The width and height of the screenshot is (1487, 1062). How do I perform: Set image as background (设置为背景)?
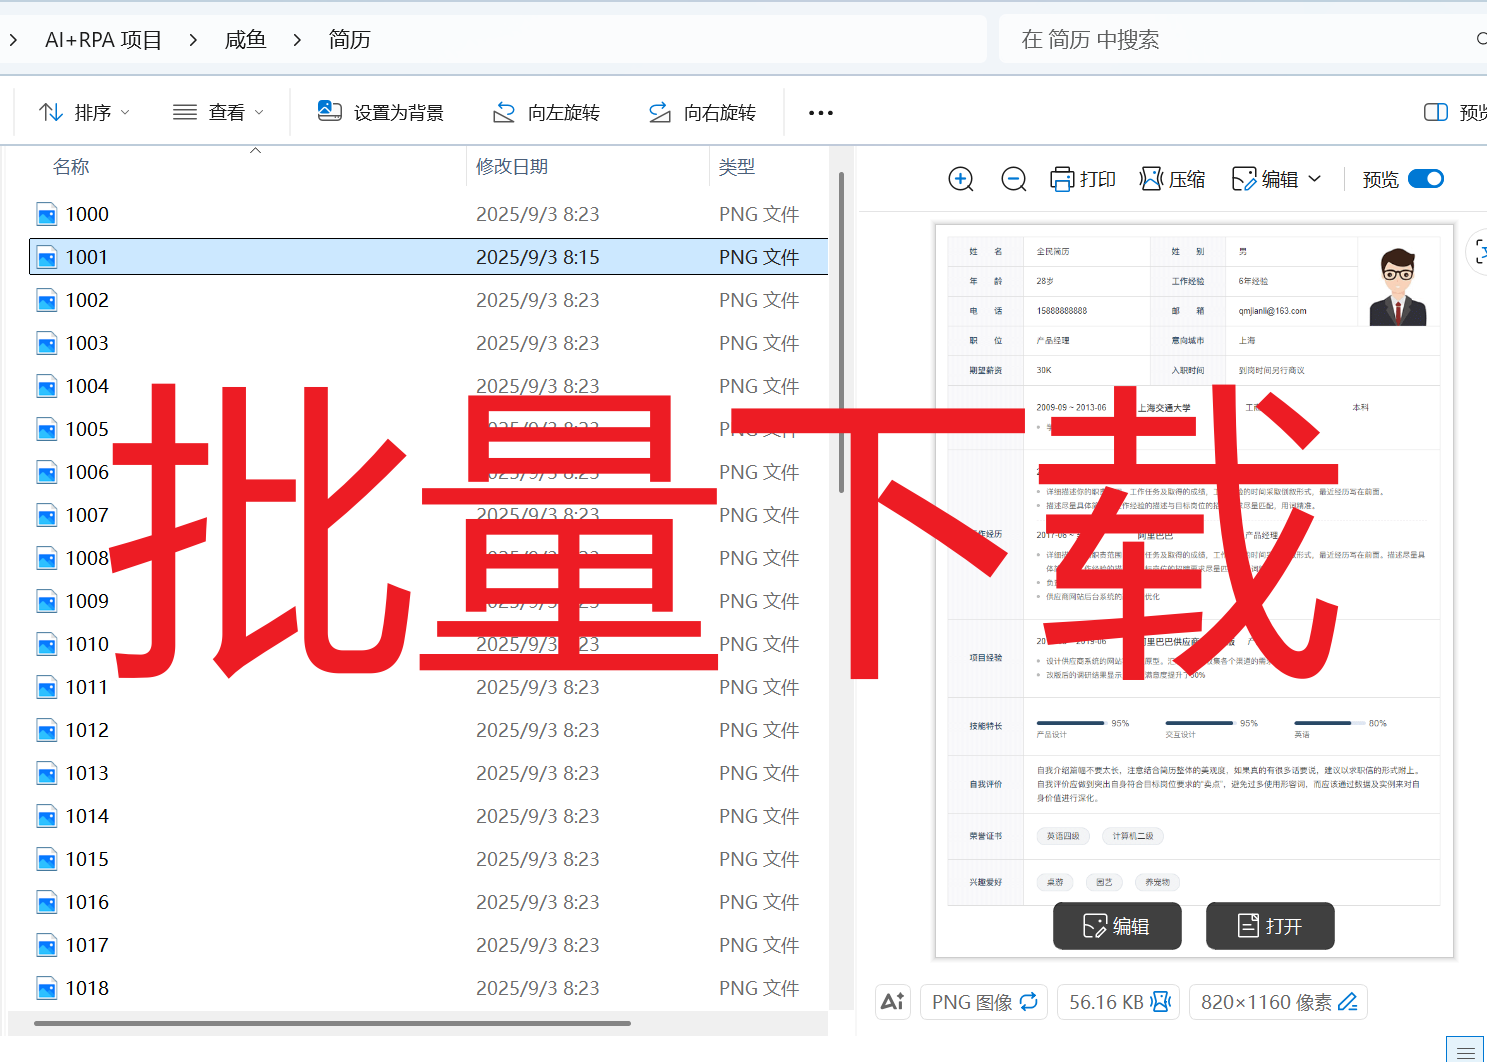pos(381,113)
